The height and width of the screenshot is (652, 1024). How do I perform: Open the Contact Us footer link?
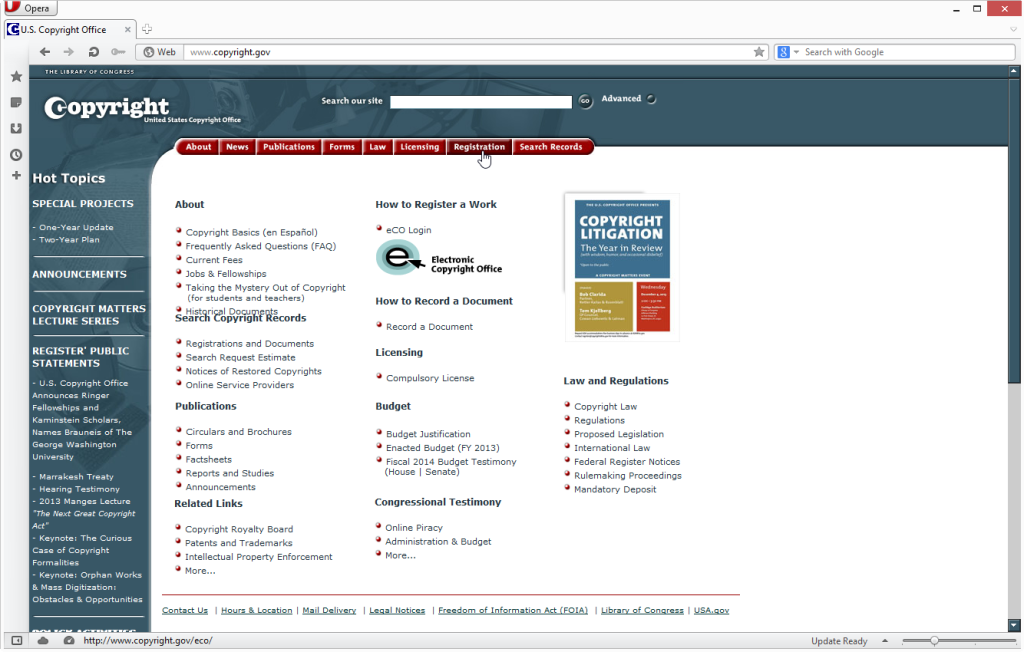click(185, 610)
